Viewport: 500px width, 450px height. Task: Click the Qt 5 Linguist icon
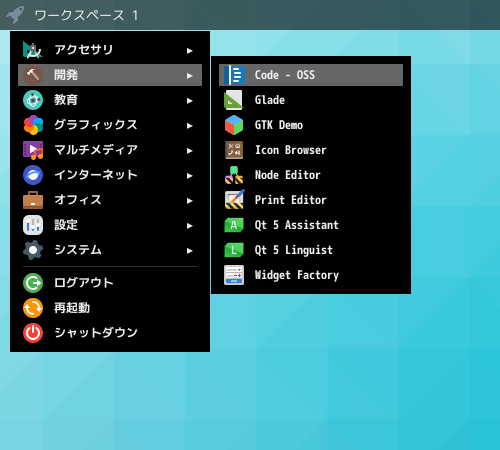[234, 250]
